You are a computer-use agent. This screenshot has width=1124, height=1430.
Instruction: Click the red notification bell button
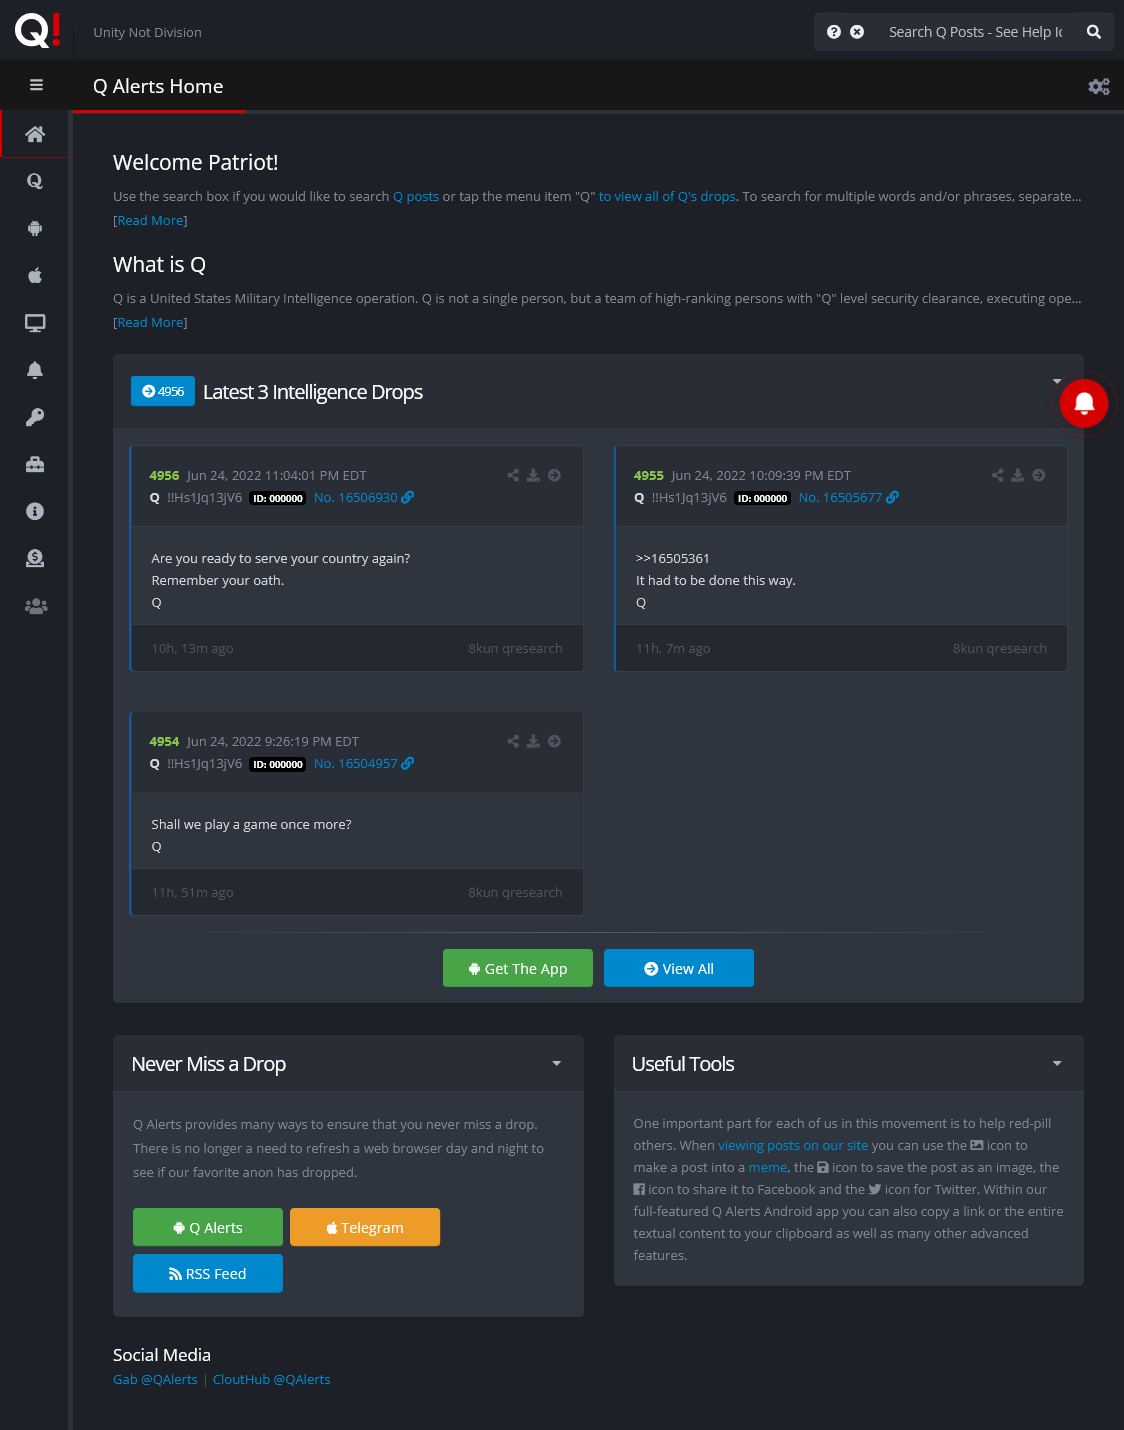click(1084, 403)
